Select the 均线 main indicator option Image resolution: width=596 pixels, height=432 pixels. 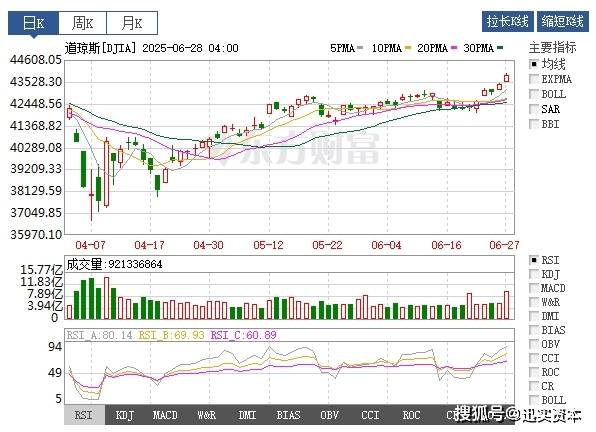(x=534, y=64)
